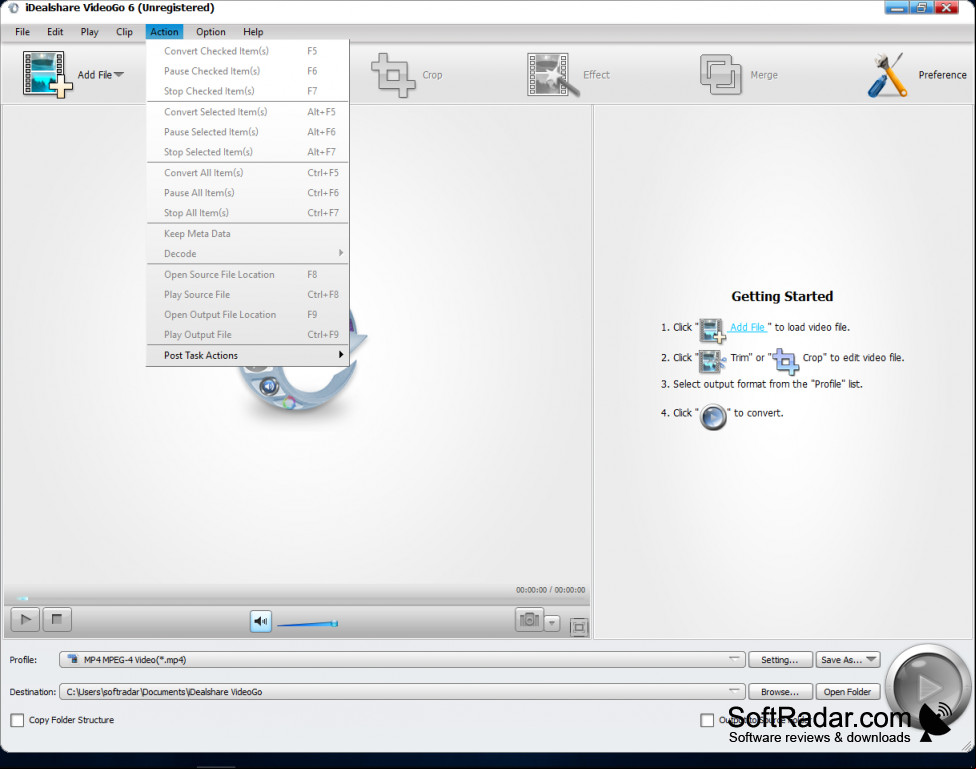Choose Play Source File menu entry
This screenshot has height=769, width=976.
click(x=248, y=295)
